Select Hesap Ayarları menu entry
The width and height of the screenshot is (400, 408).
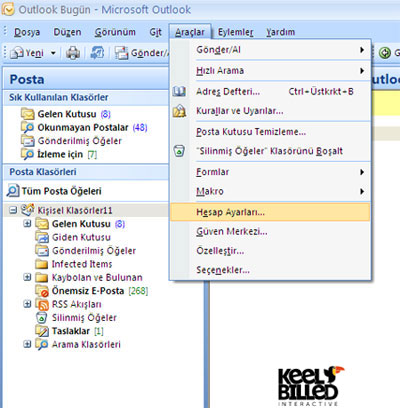pos(270,212)
